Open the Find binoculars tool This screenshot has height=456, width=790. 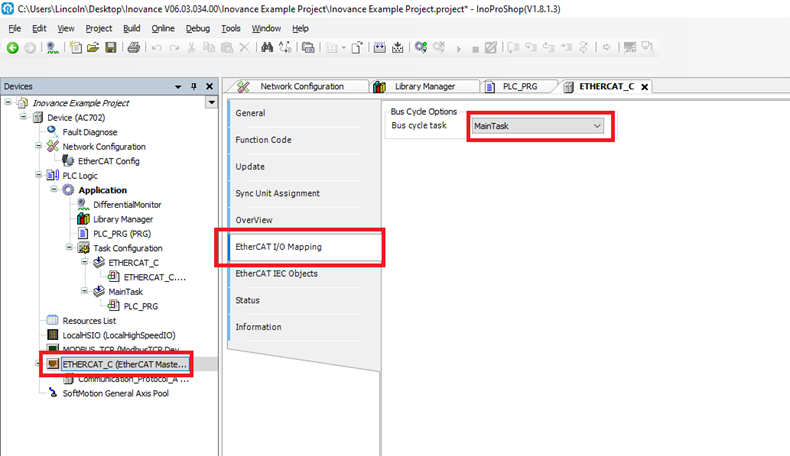tap(264, 47)
